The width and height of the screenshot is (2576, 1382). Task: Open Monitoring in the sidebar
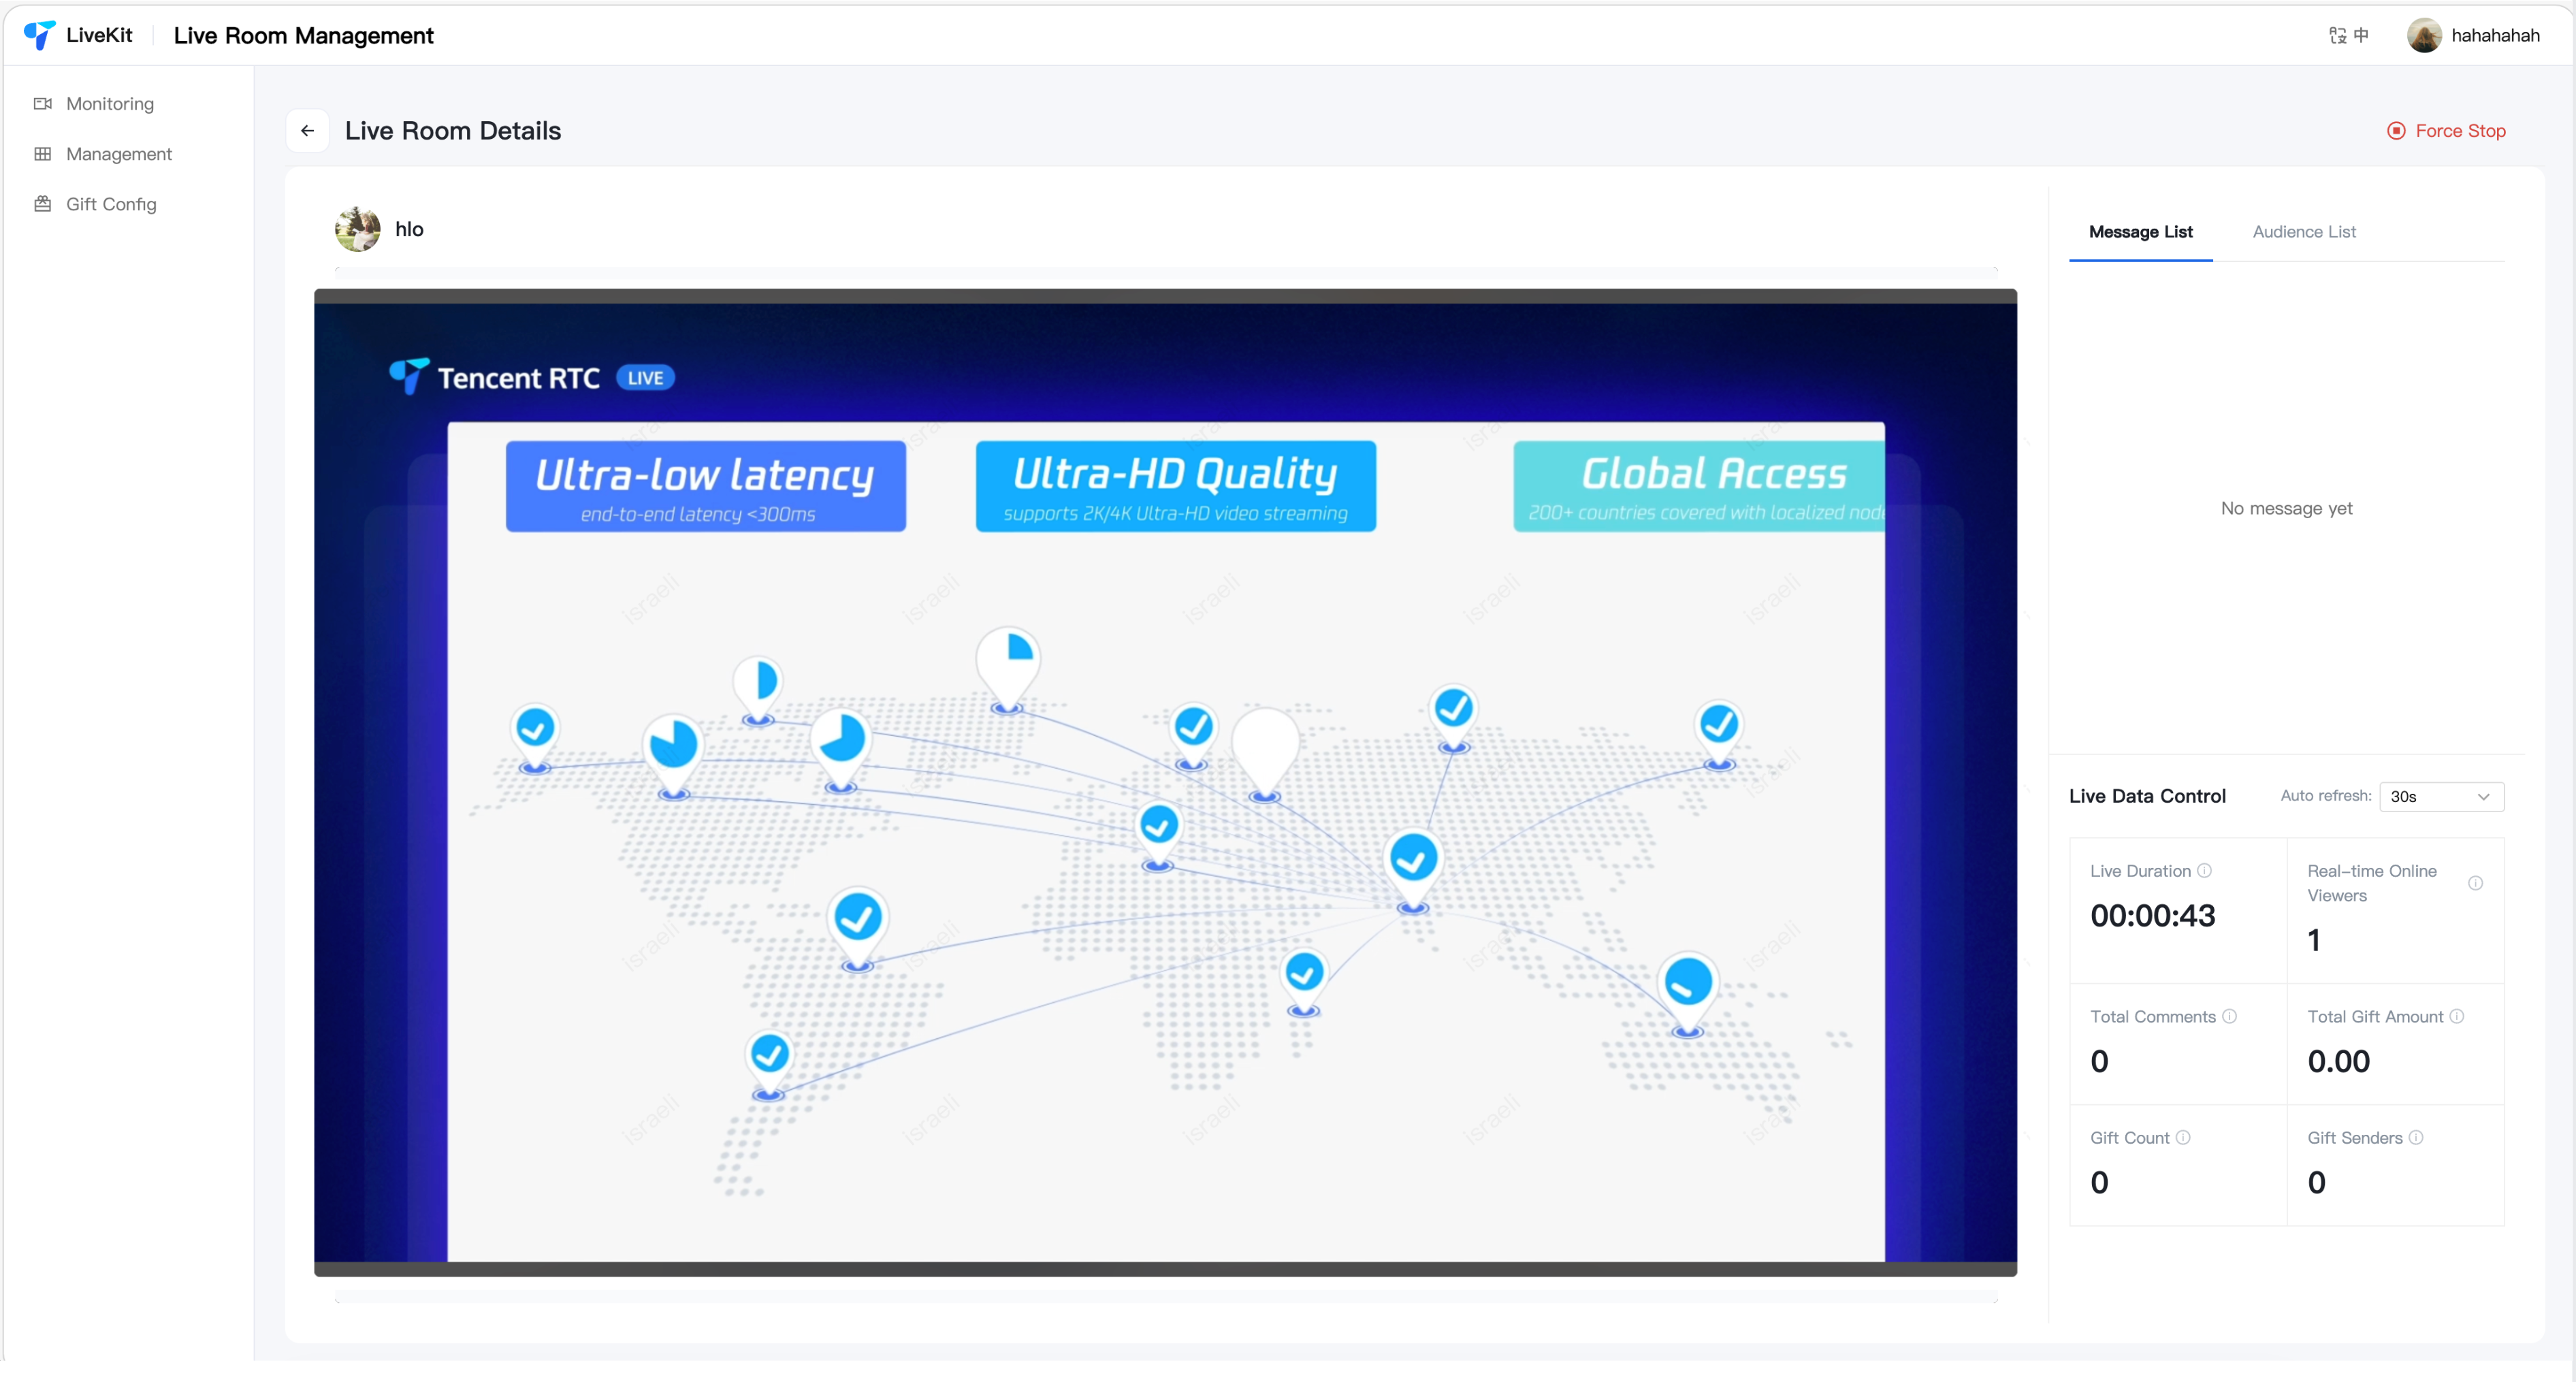click(x=109, y=104)
